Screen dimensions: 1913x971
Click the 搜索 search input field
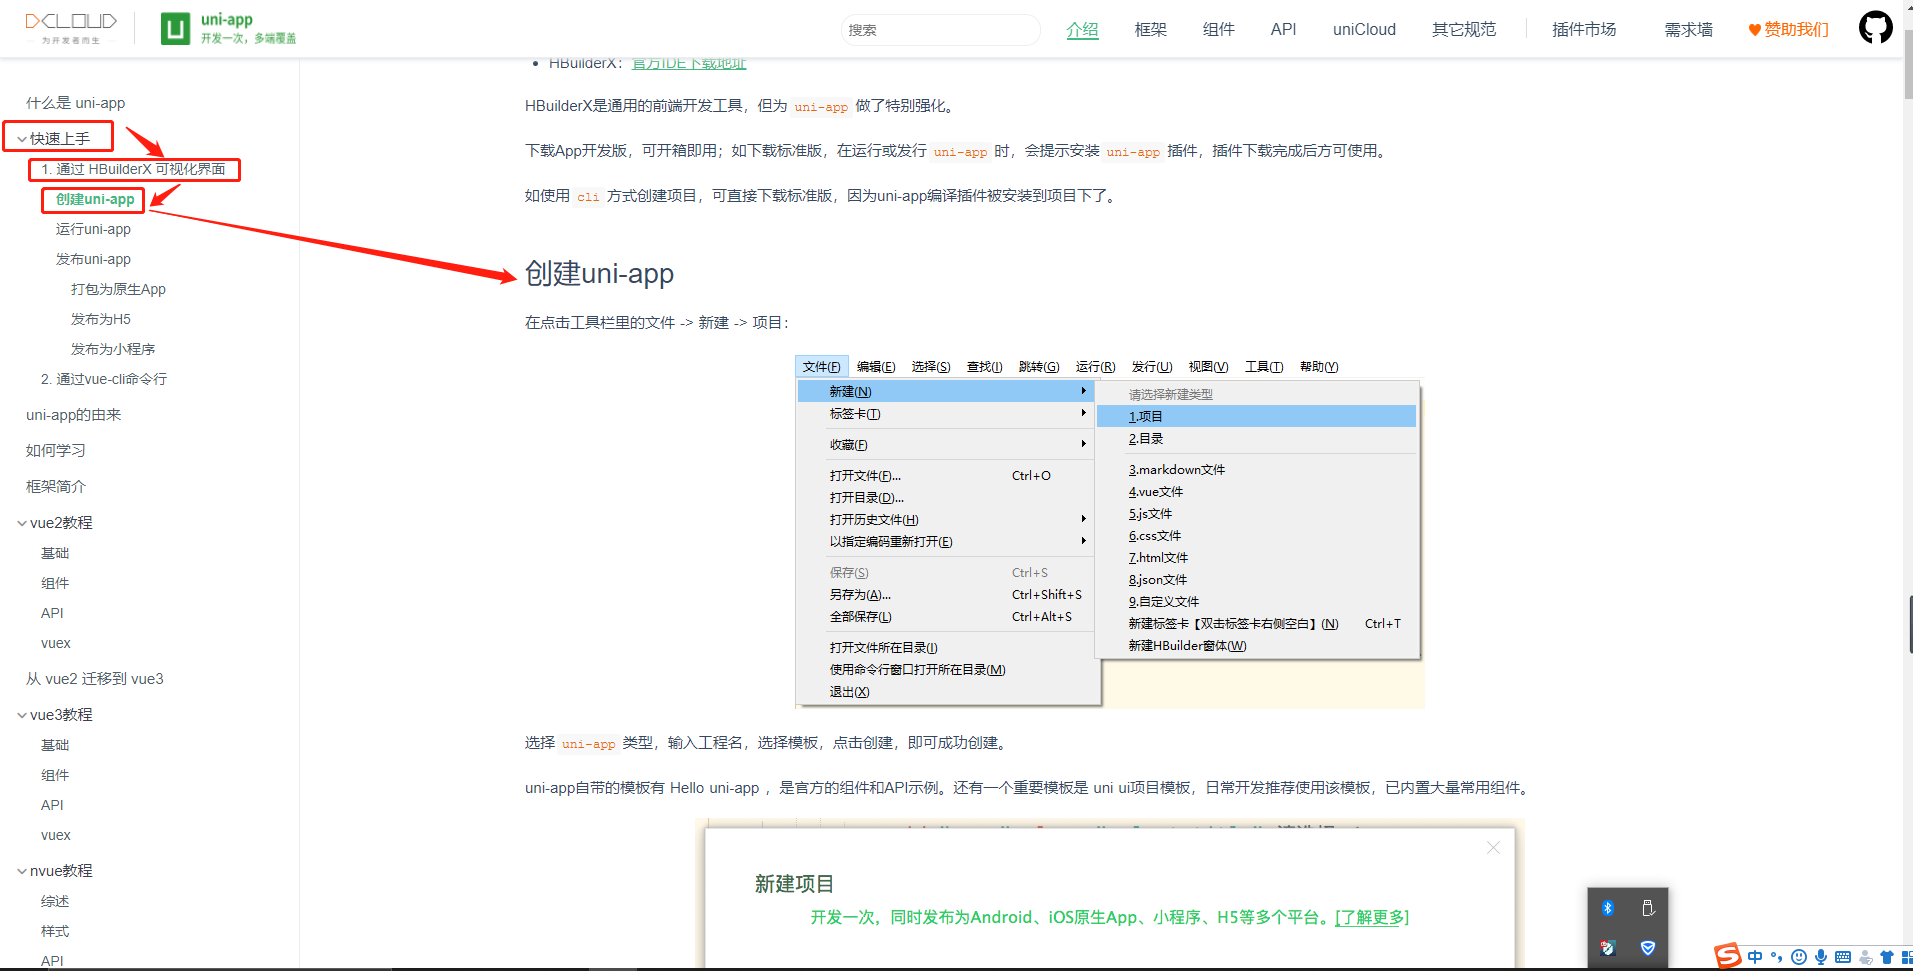click(940, 30)
